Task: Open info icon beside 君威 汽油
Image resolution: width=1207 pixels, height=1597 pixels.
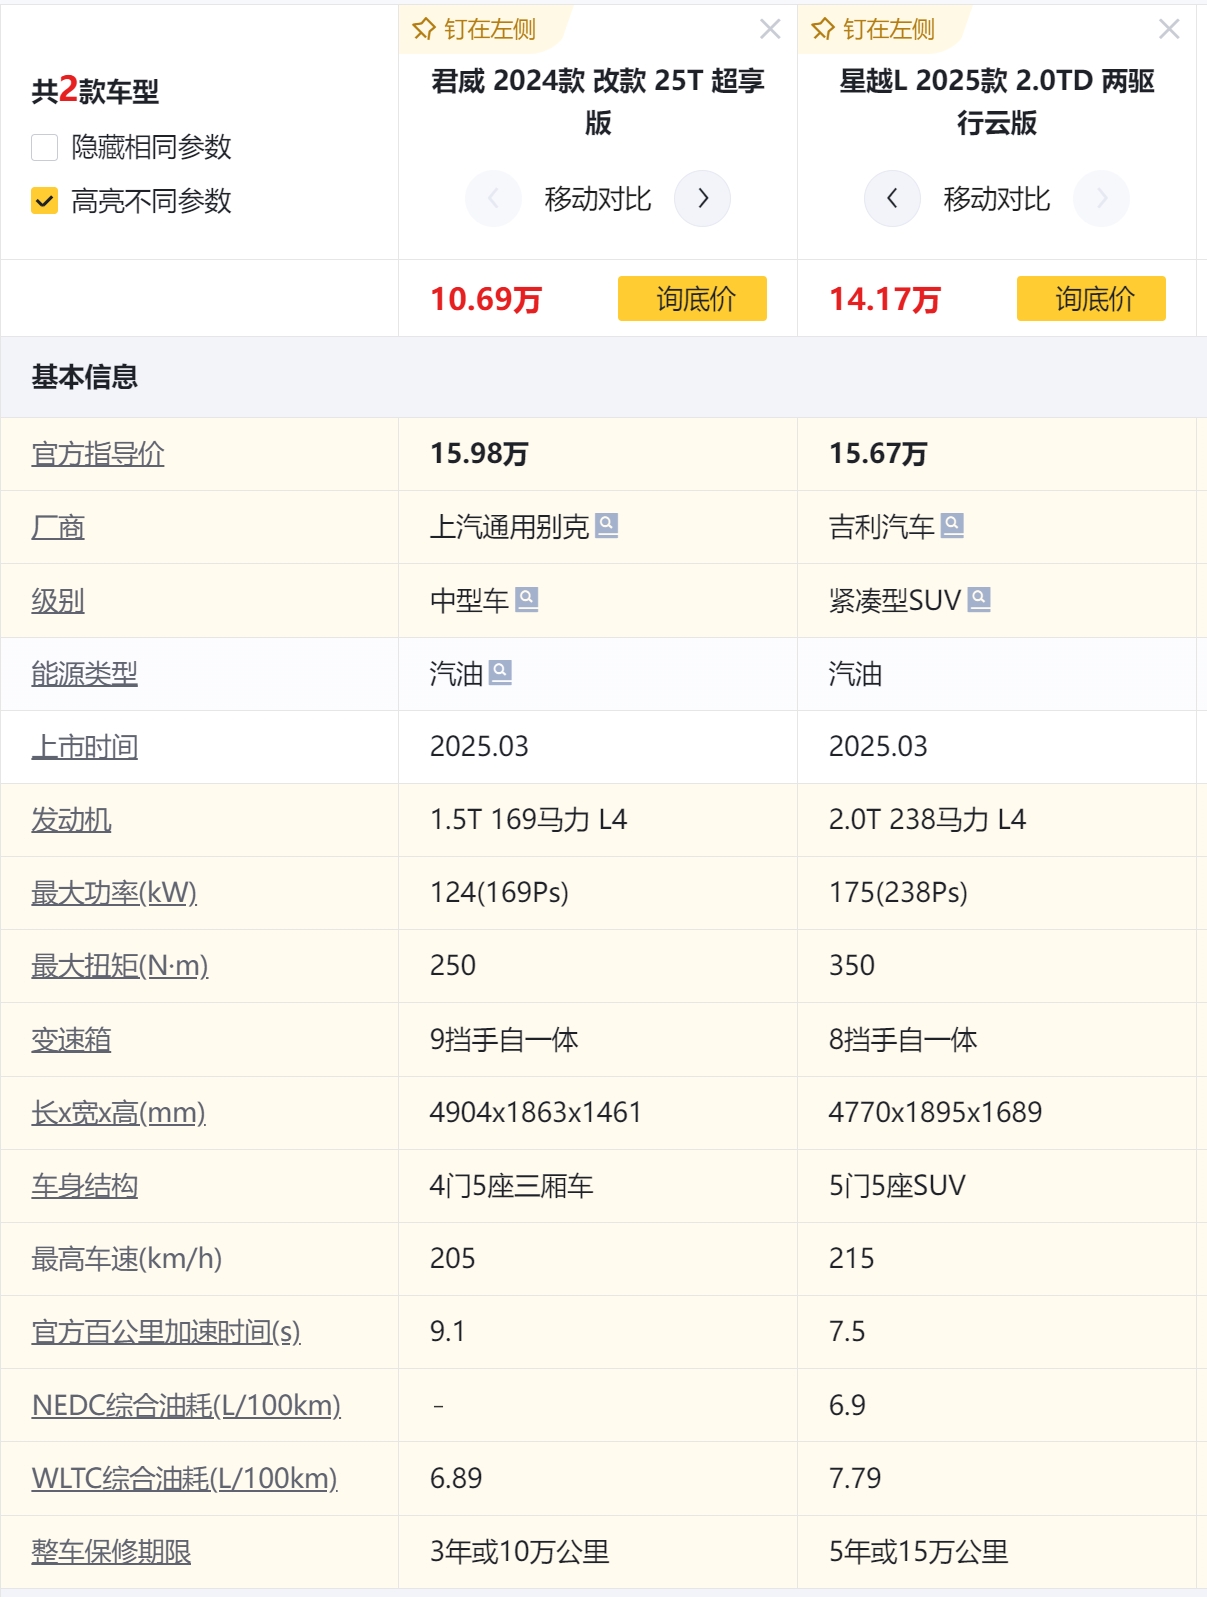Action: 500,672
